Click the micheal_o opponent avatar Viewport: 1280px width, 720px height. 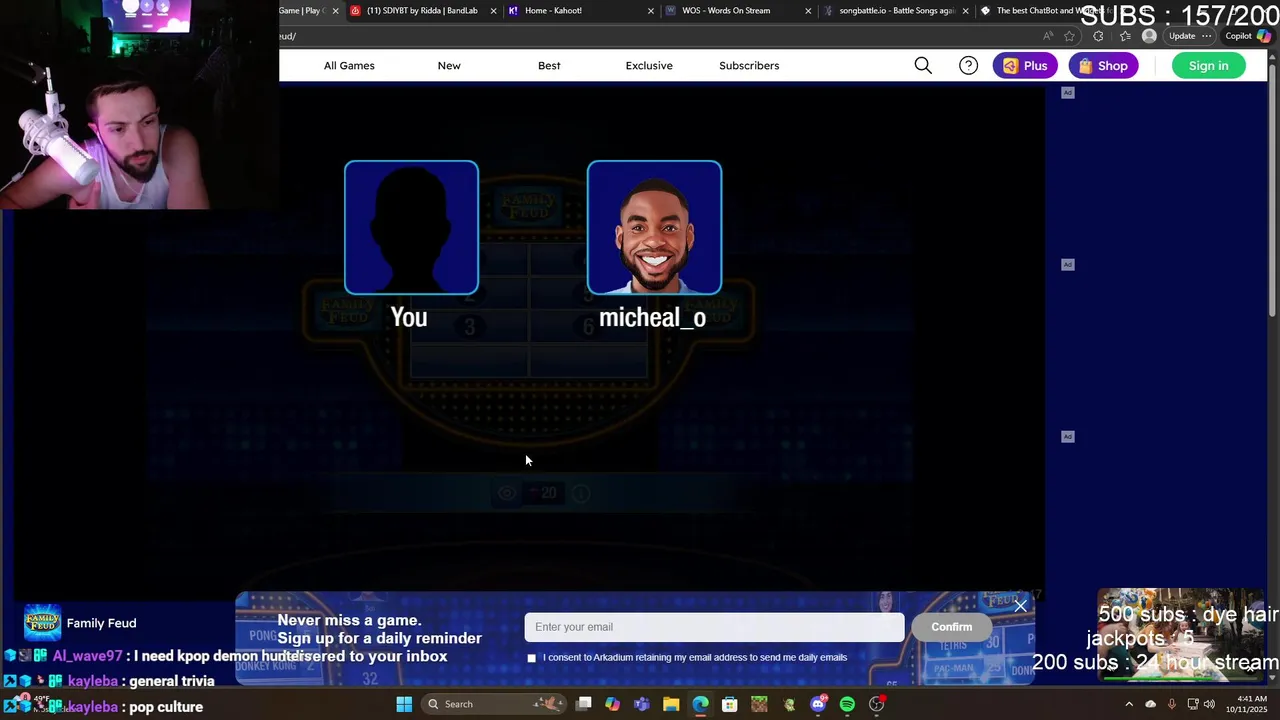pos(654,228)
